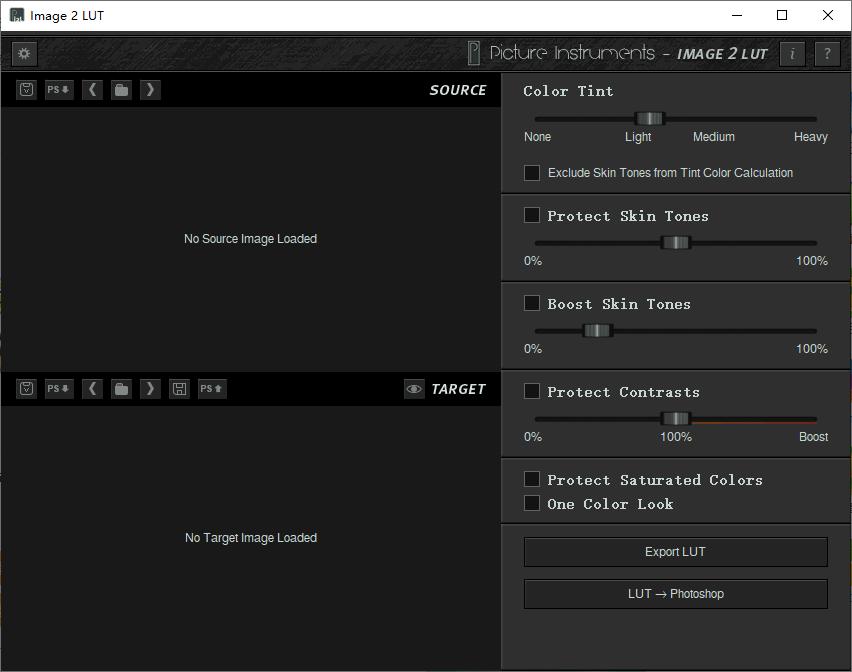Enable the Protect Saturated Colors checkbox
Image resolution: width=852 pixels, height=672 pixels.
(532, 479)
